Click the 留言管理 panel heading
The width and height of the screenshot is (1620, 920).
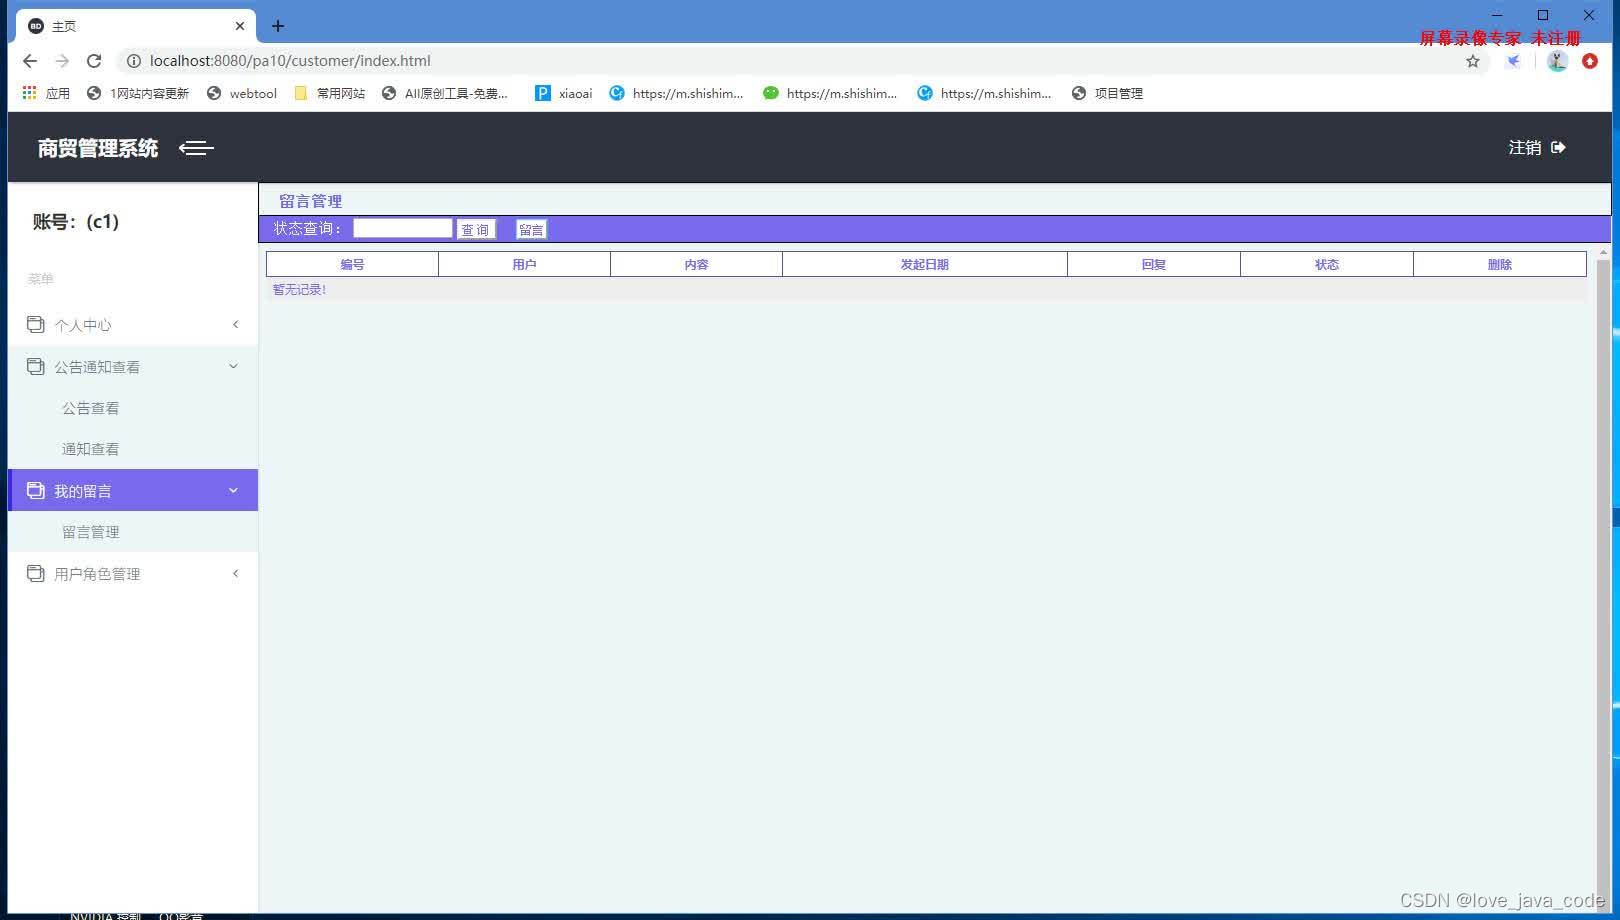point(310,201)
